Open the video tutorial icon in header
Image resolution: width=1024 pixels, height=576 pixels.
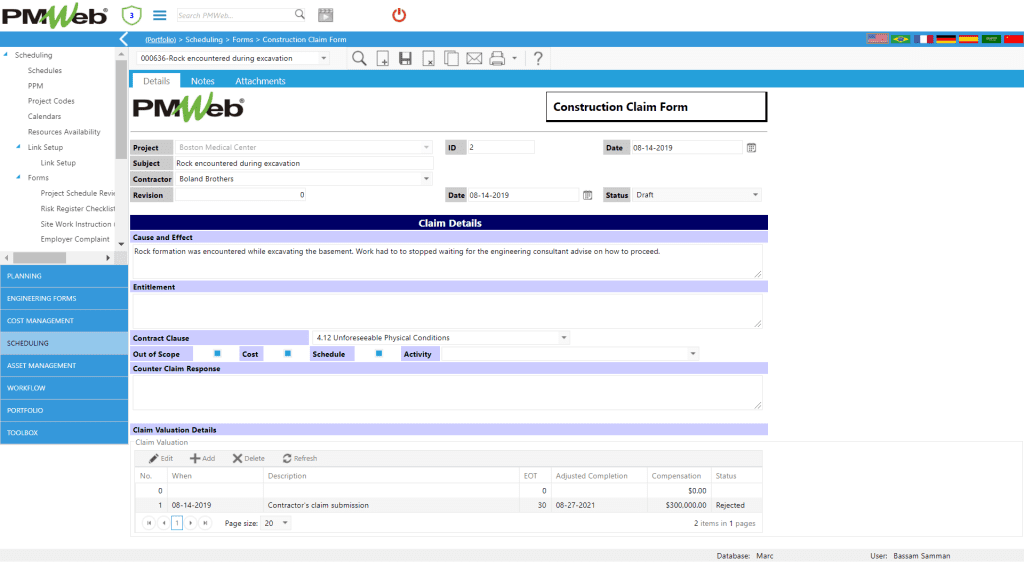(325, 14)
